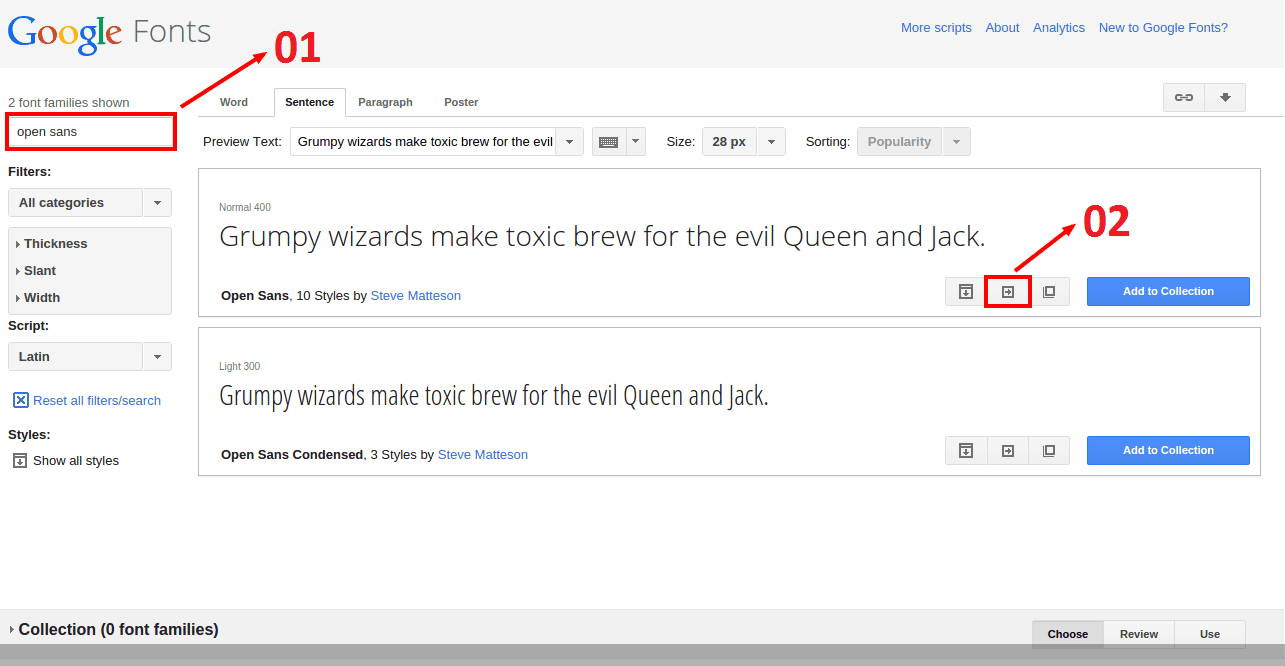Open Steve Matteson link under Open Sans

pos(416,296)
